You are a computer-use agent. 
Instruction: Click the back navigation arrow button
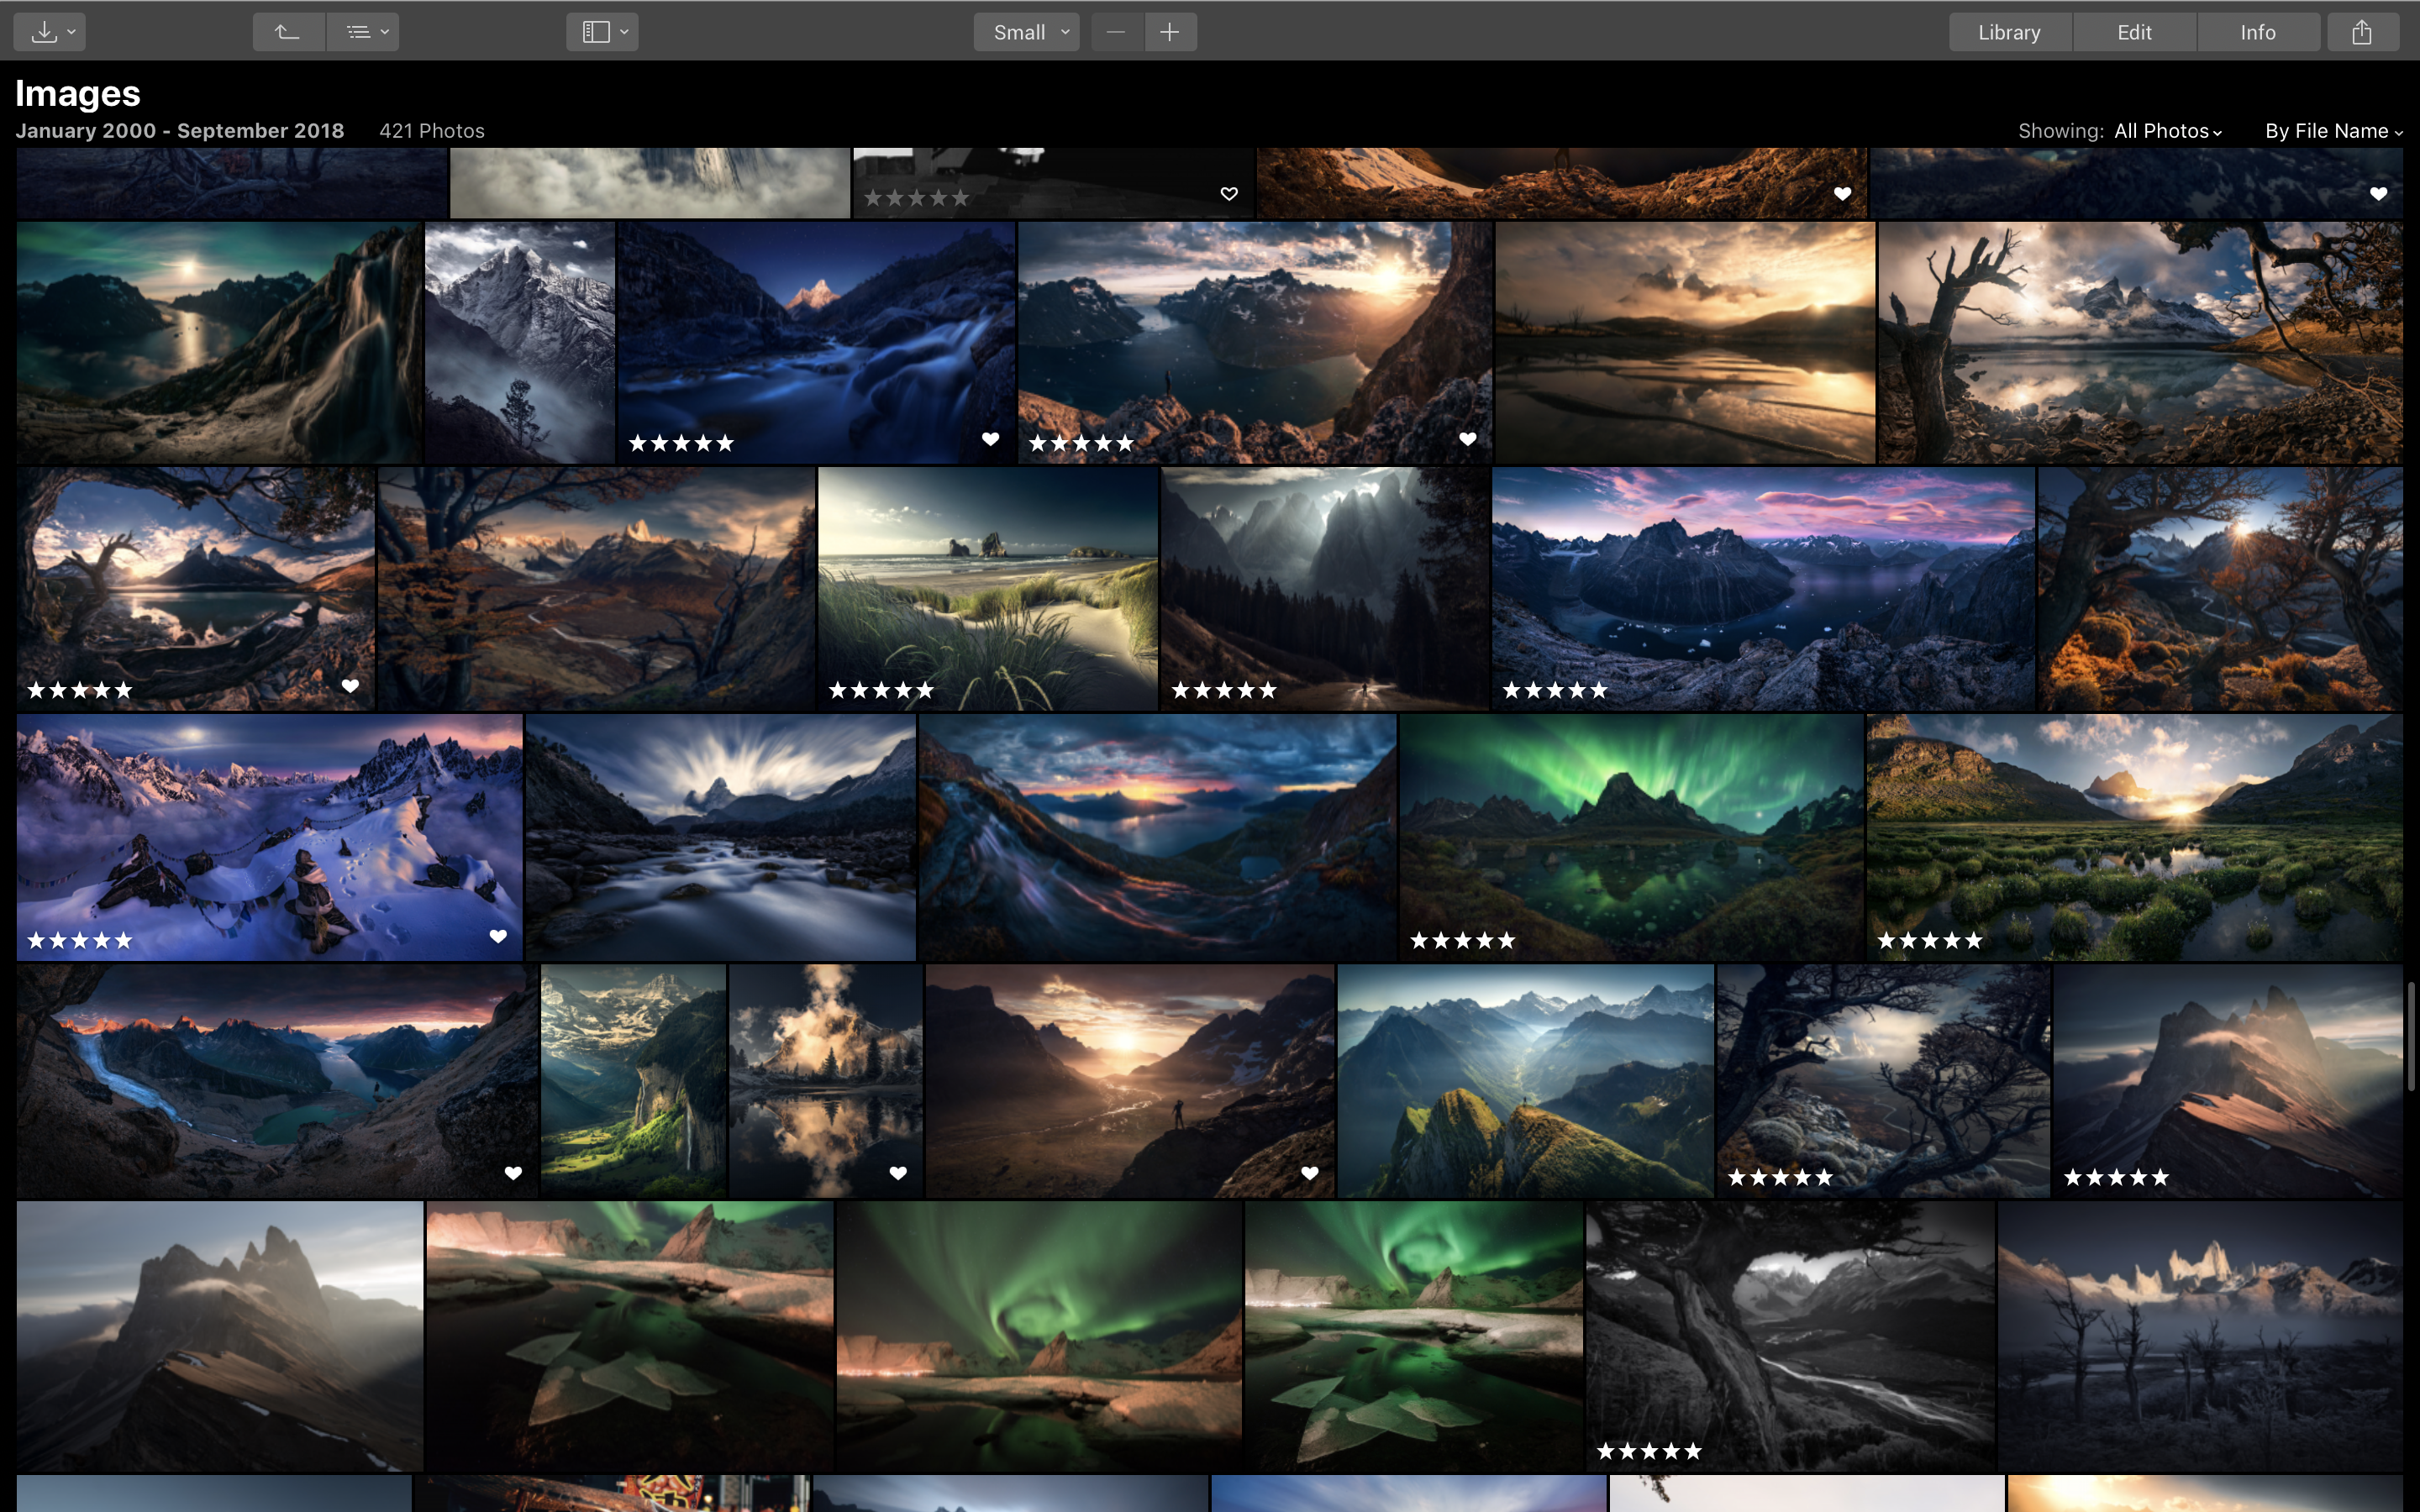point(288,32)
